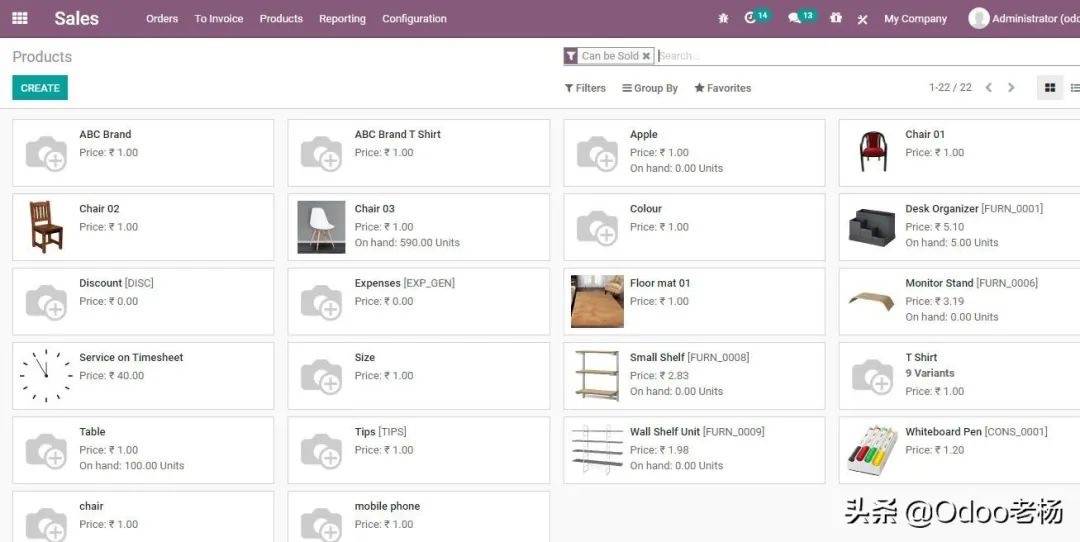Image resolution: width=1080 pixels, height=542 pixels.
Task: Click the product search field
Action: pyautogui.click(x=860, y=56)
